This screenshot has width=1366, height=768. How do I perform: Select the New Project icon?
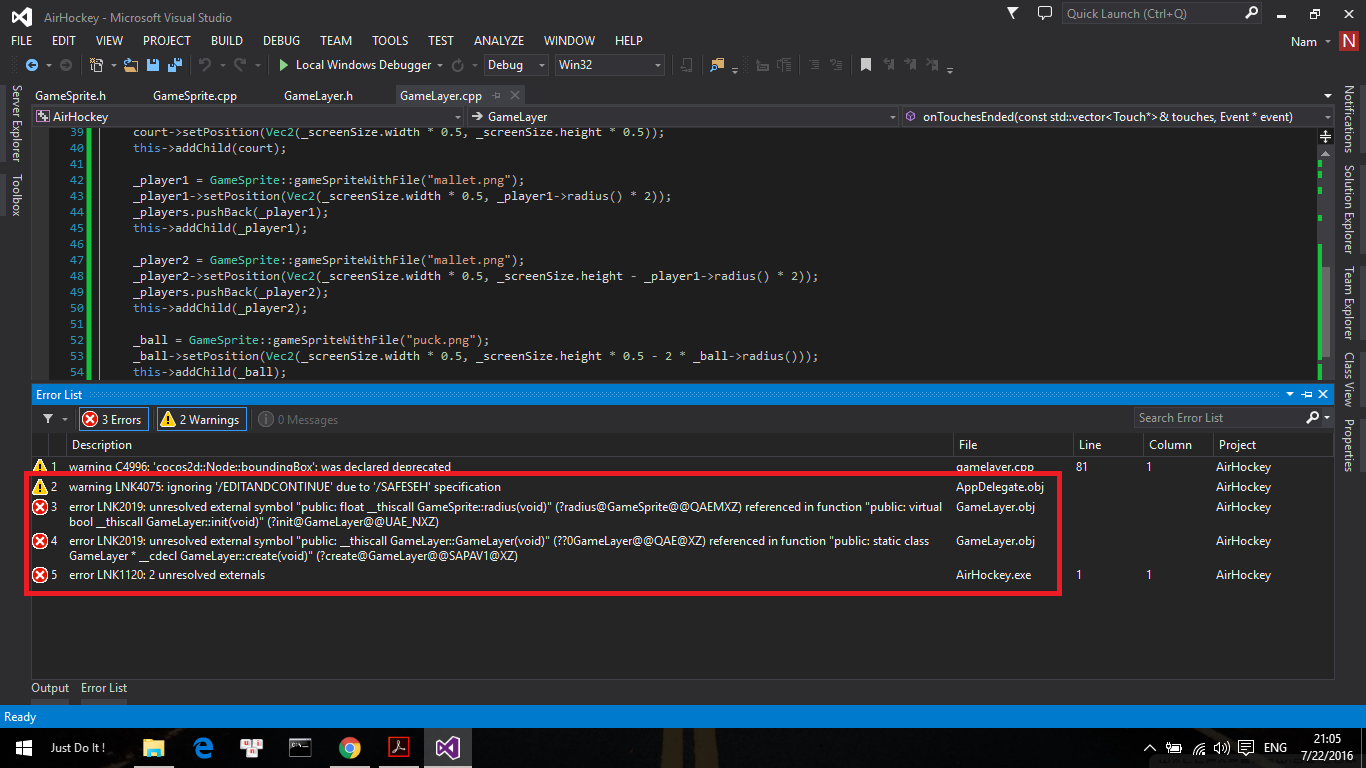click(96, 65)
